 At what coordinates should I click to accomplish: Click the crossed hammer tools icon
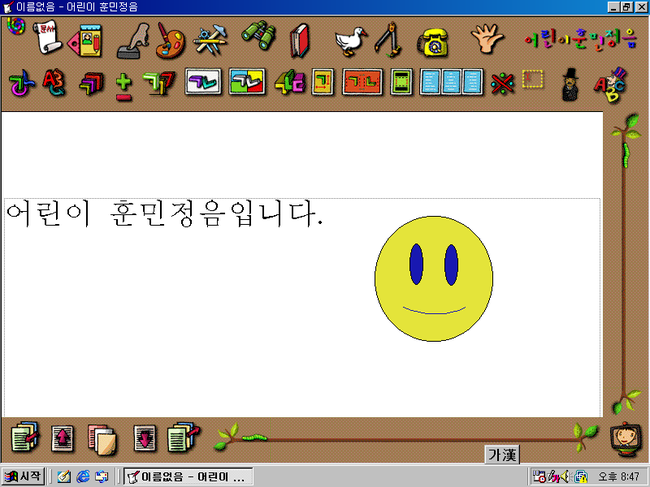pyautogui.click(x=213, y=41)
